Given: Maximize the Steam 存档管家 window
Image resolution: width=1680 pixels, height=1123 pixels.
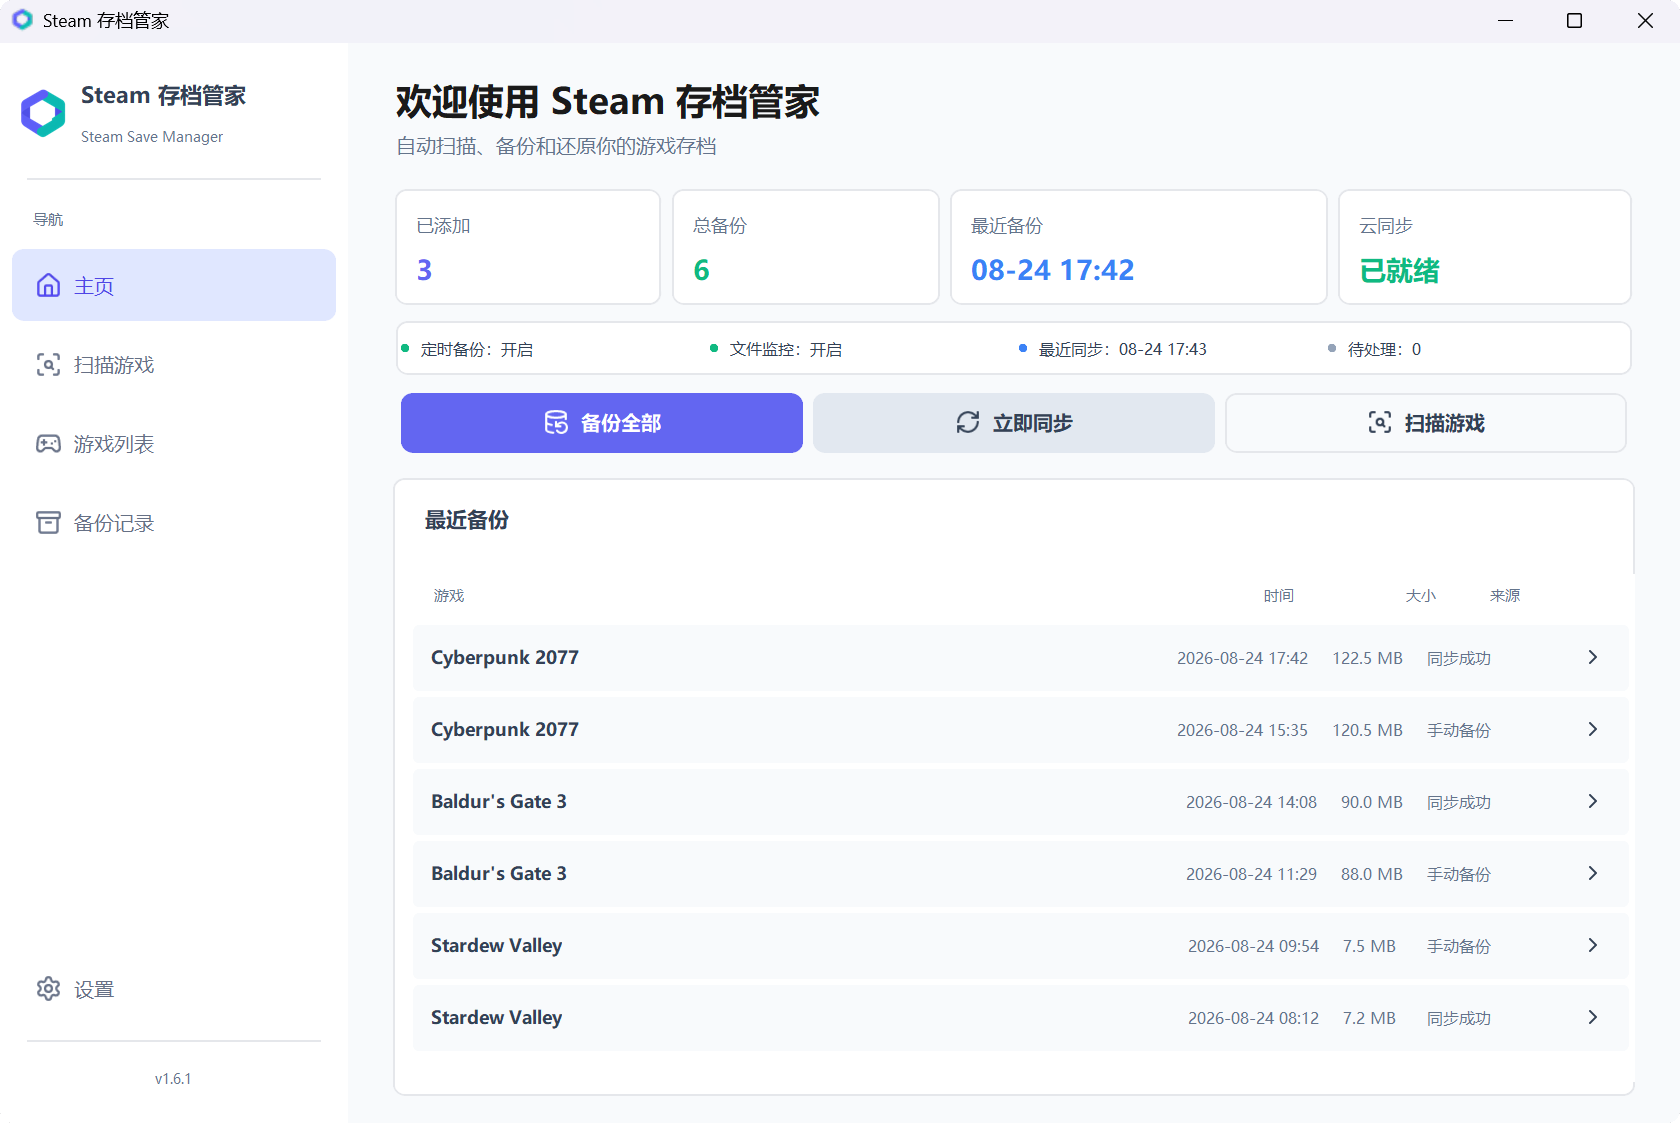Looking at the screenshot, I should 1574,21.
